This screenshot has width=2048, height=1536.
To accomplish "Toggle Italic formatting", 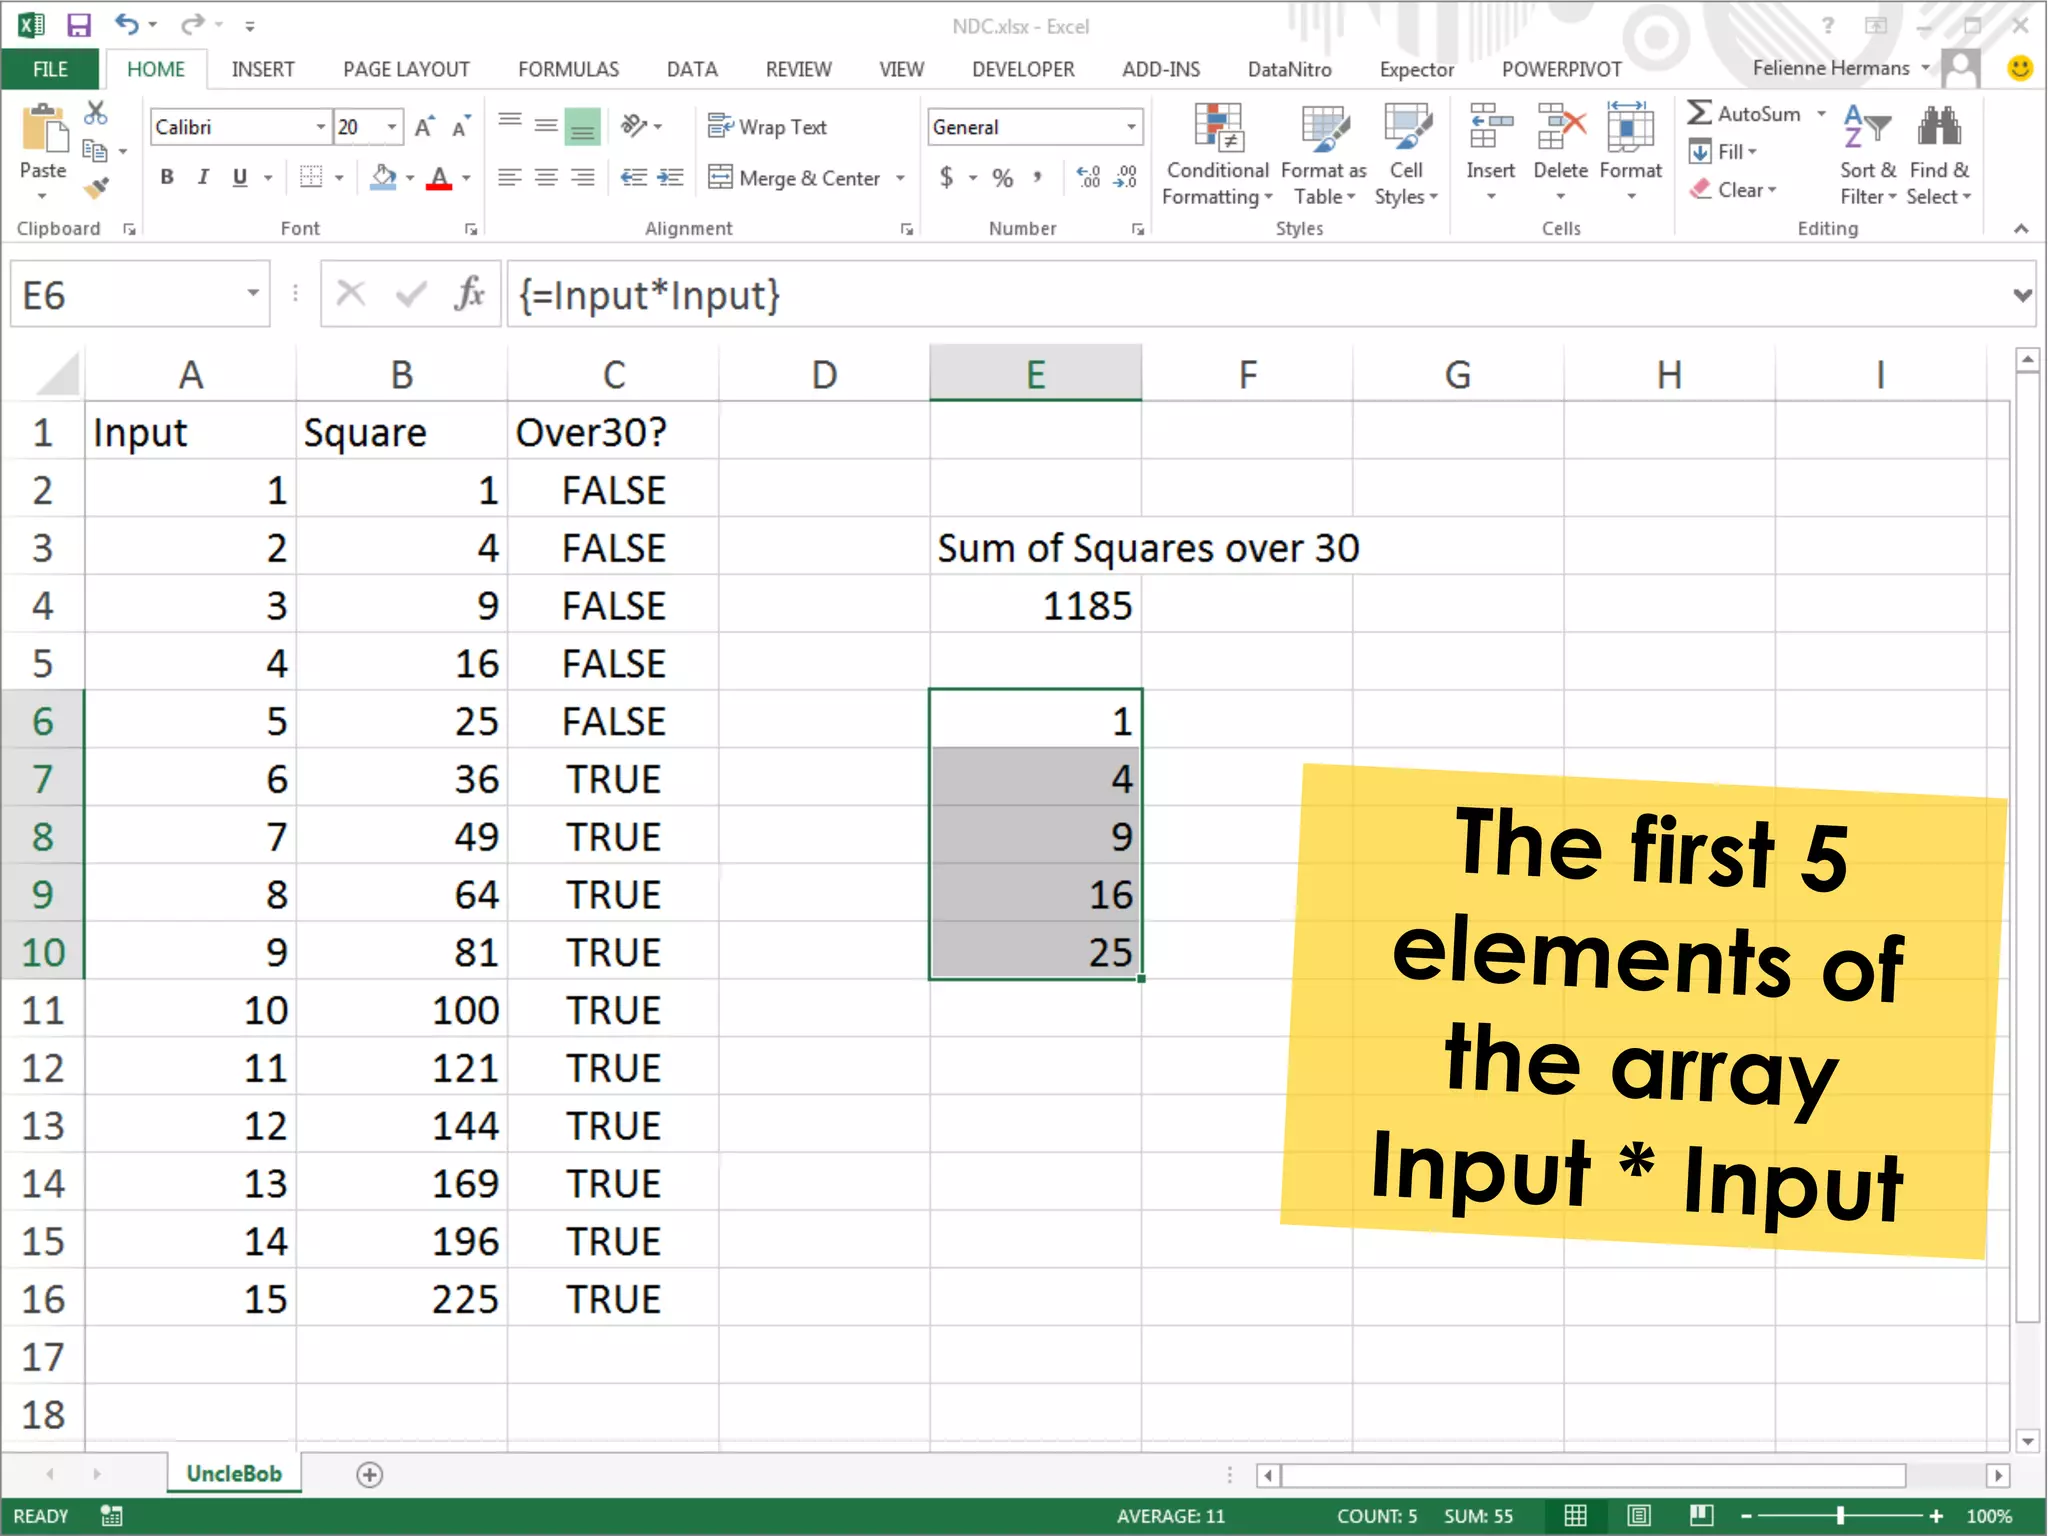I will click(x=203, y=178).
